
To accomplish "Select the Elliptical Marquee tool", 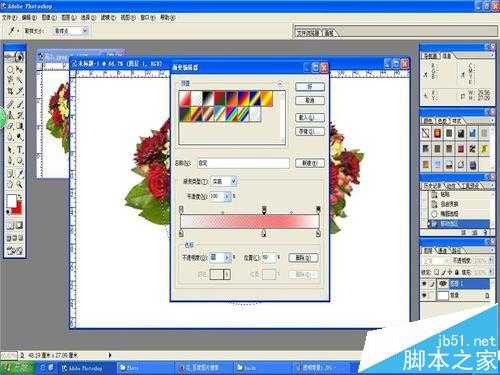I will pos(10,70).
